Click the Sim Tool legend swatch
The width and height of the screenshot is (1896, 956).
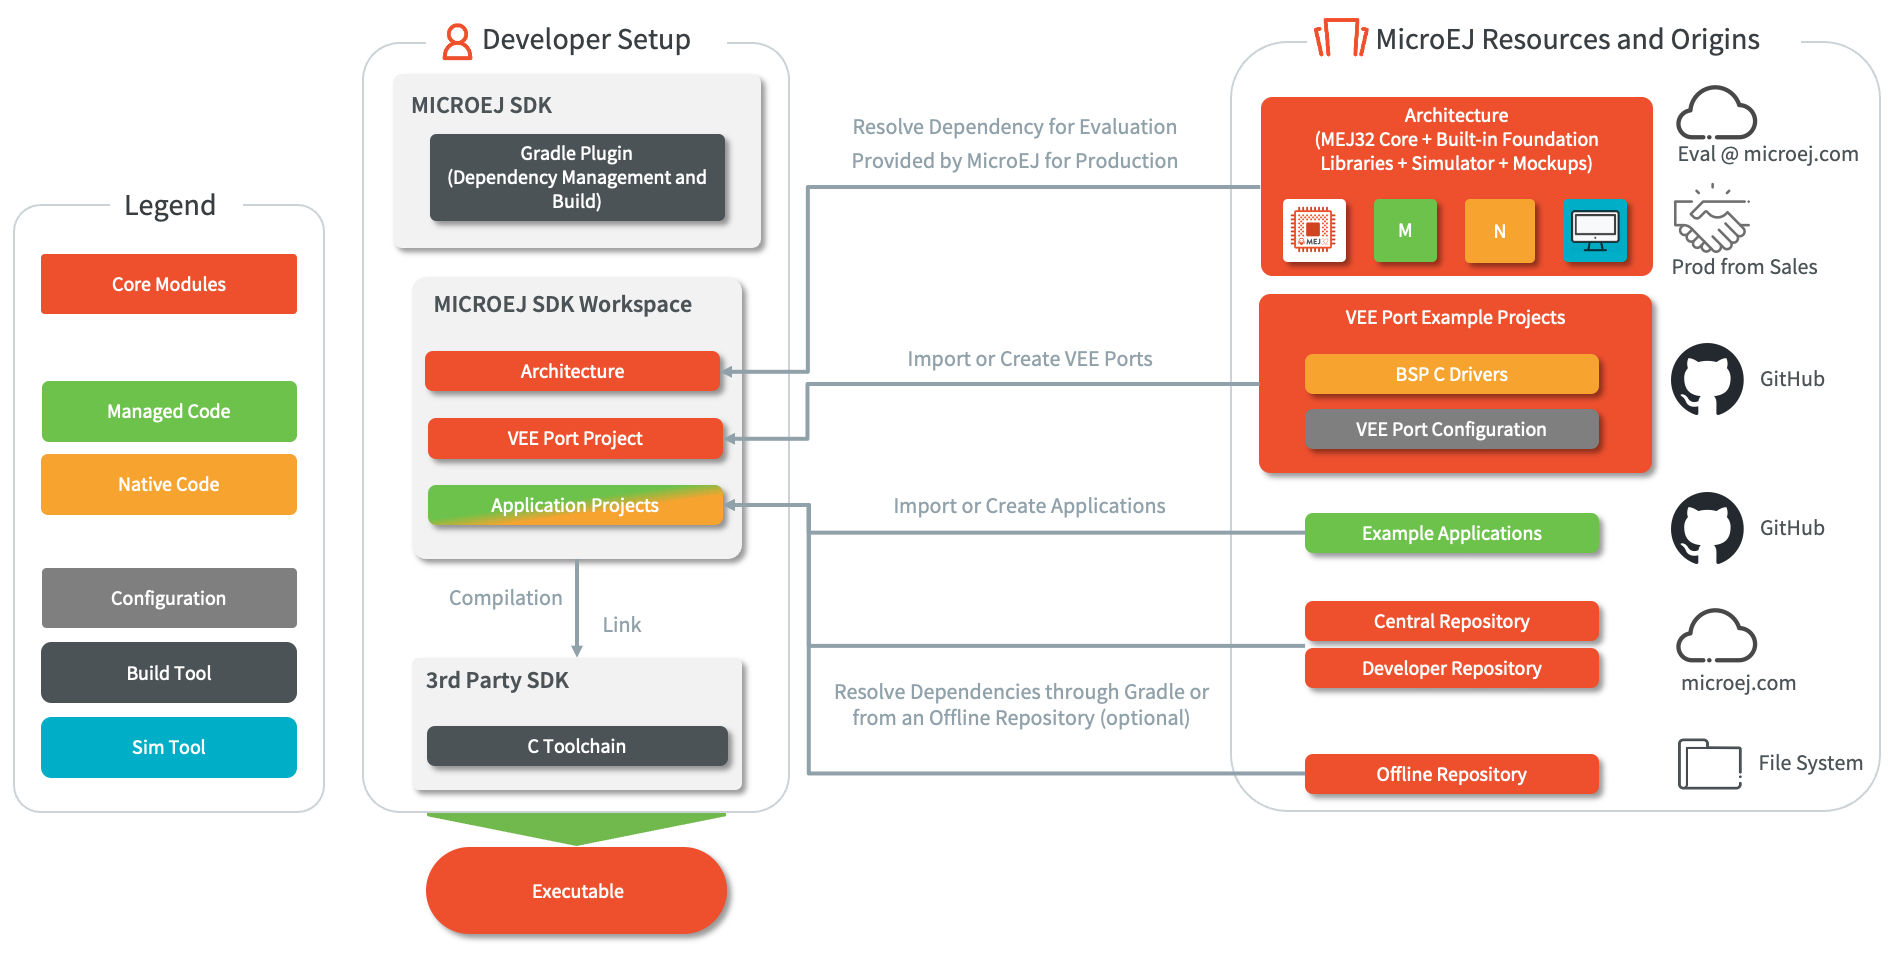(x=169, y=747)
